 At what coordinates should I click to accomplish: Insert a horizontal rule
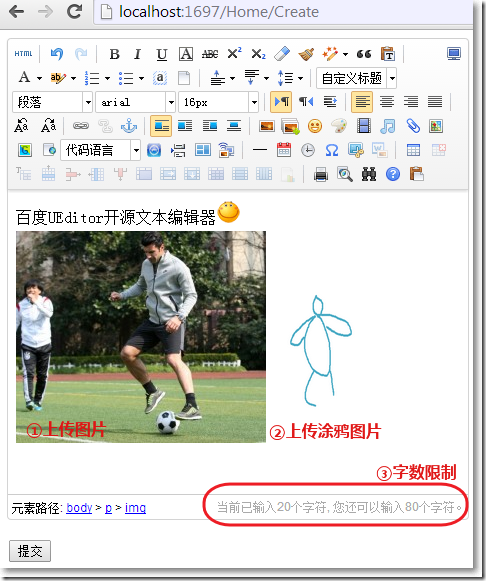(260, 150)
